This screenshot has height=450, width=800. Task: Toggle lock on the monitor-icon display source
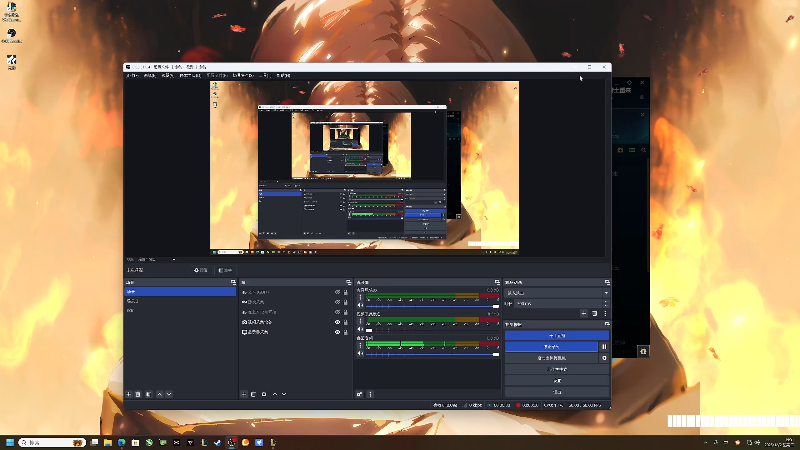346,332
